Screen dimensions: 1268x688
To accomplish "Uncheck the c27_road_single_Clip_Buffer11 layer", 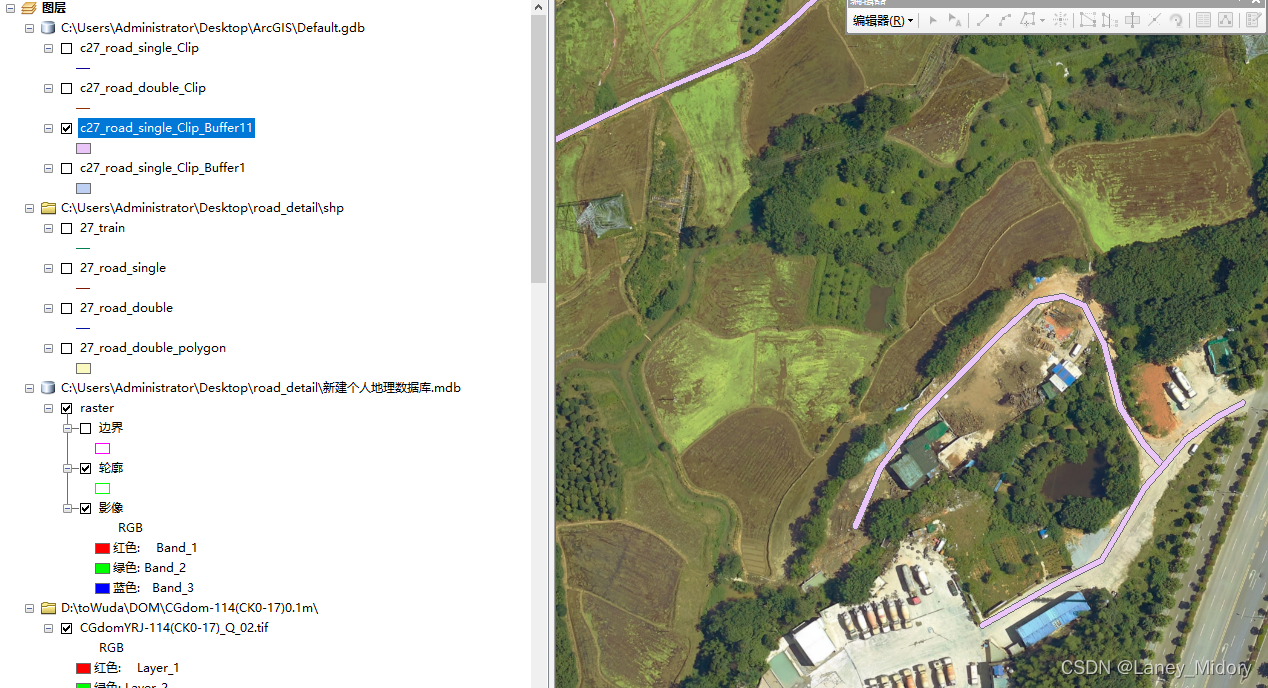I will pos(67,128).
